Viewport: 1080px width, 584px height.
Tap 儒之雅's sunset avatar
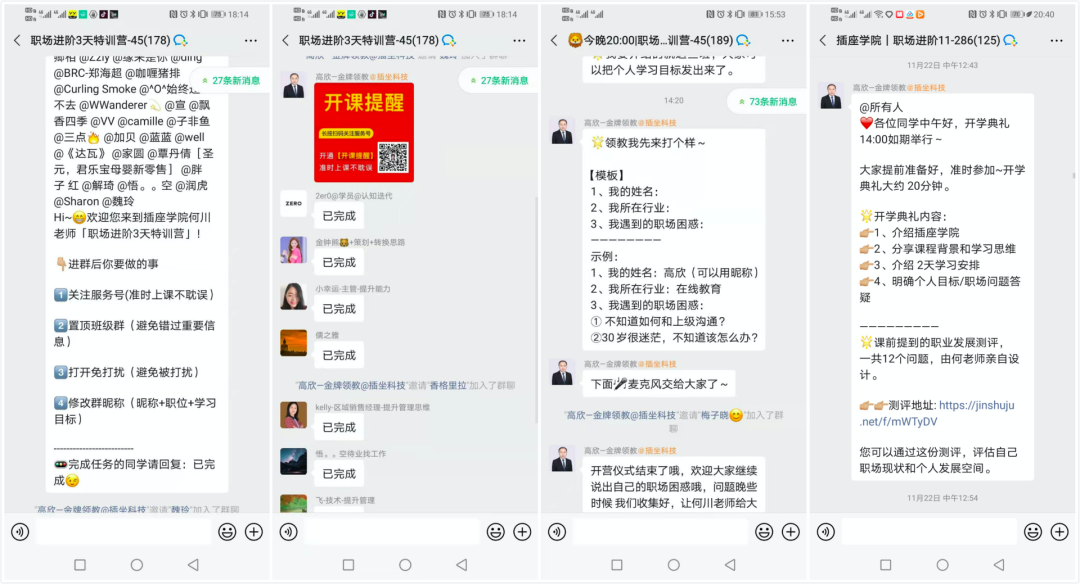pos(293,343)
